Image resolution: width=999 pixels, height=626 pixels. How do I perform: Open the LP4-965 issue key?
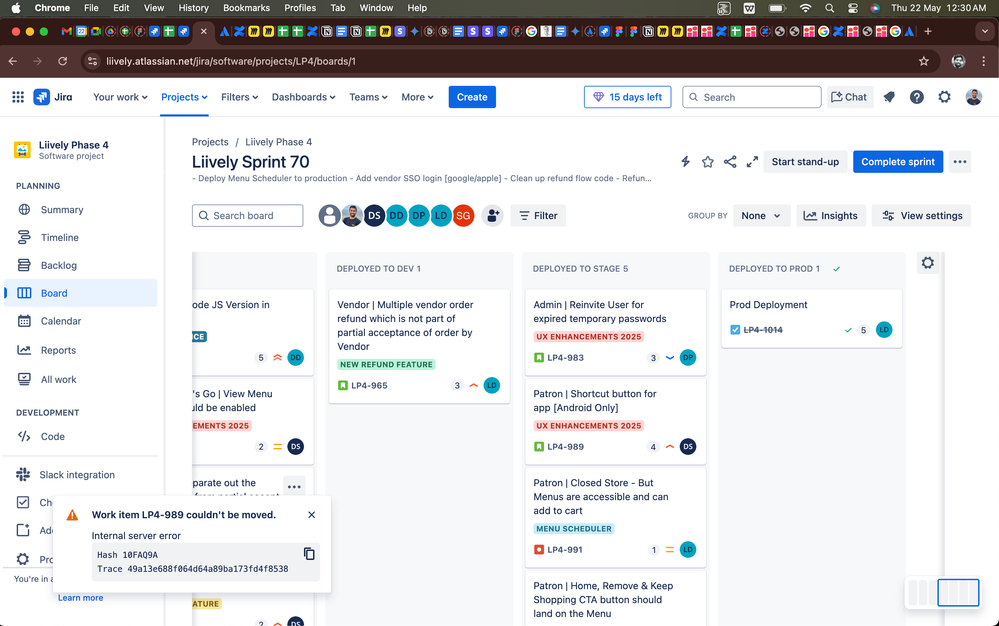click(370, 385)
